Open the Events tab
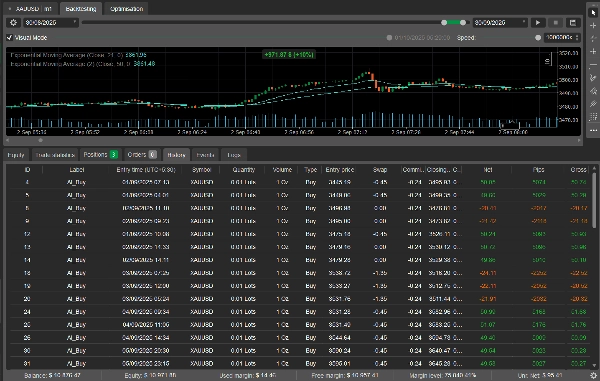Screen dimensions: 600x381 pyautogui.click(x=205, y=155)
